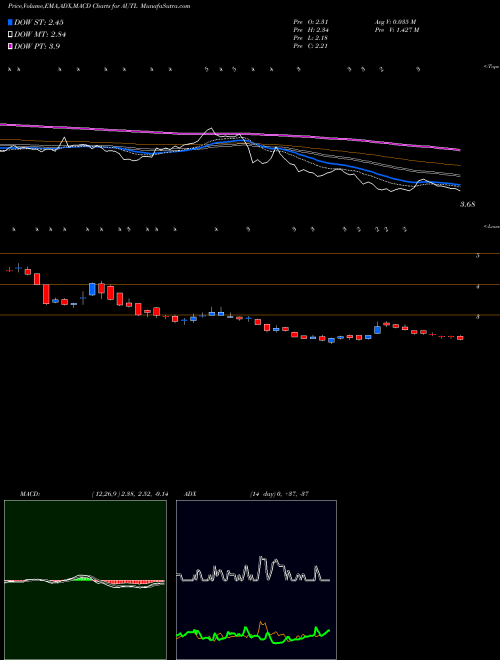This screenshot has height=660, width=500.
Task: Click the blue DOW ST legend swatch
Action: pos(10,22)
